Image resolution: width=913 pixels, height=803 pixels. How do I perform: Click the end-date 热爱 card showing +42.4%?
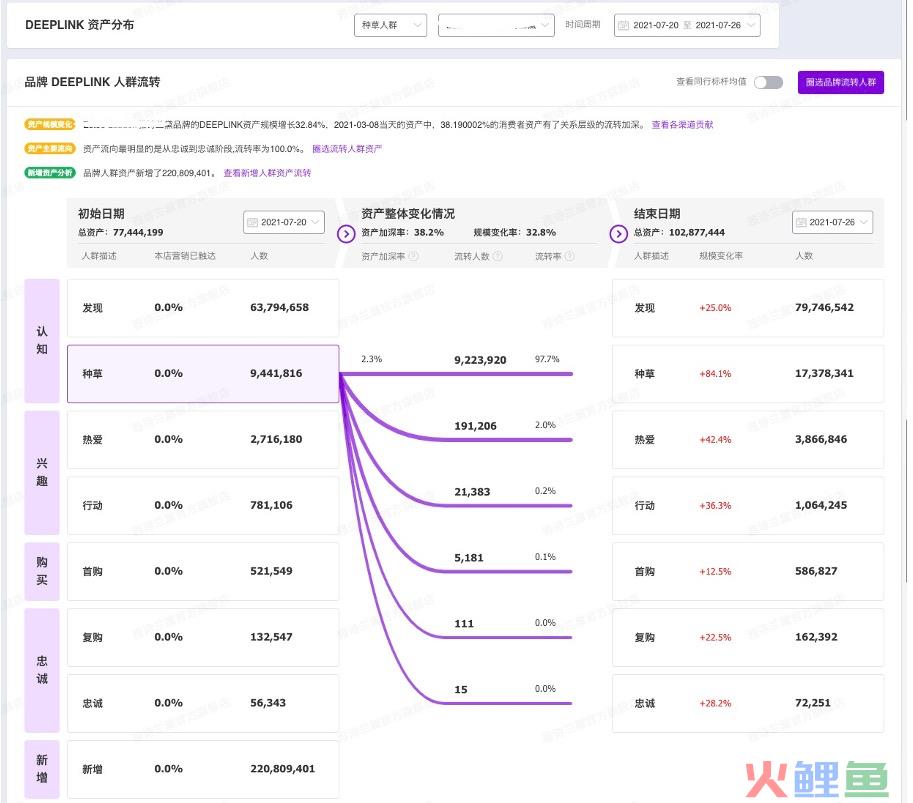coord(748,440)
